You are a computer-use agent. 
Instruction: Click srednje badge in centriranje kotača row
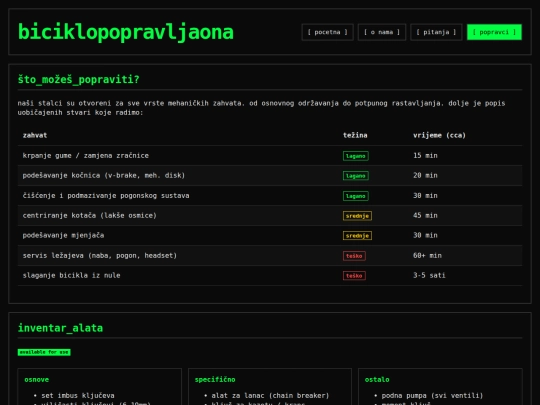click(357, 216)
